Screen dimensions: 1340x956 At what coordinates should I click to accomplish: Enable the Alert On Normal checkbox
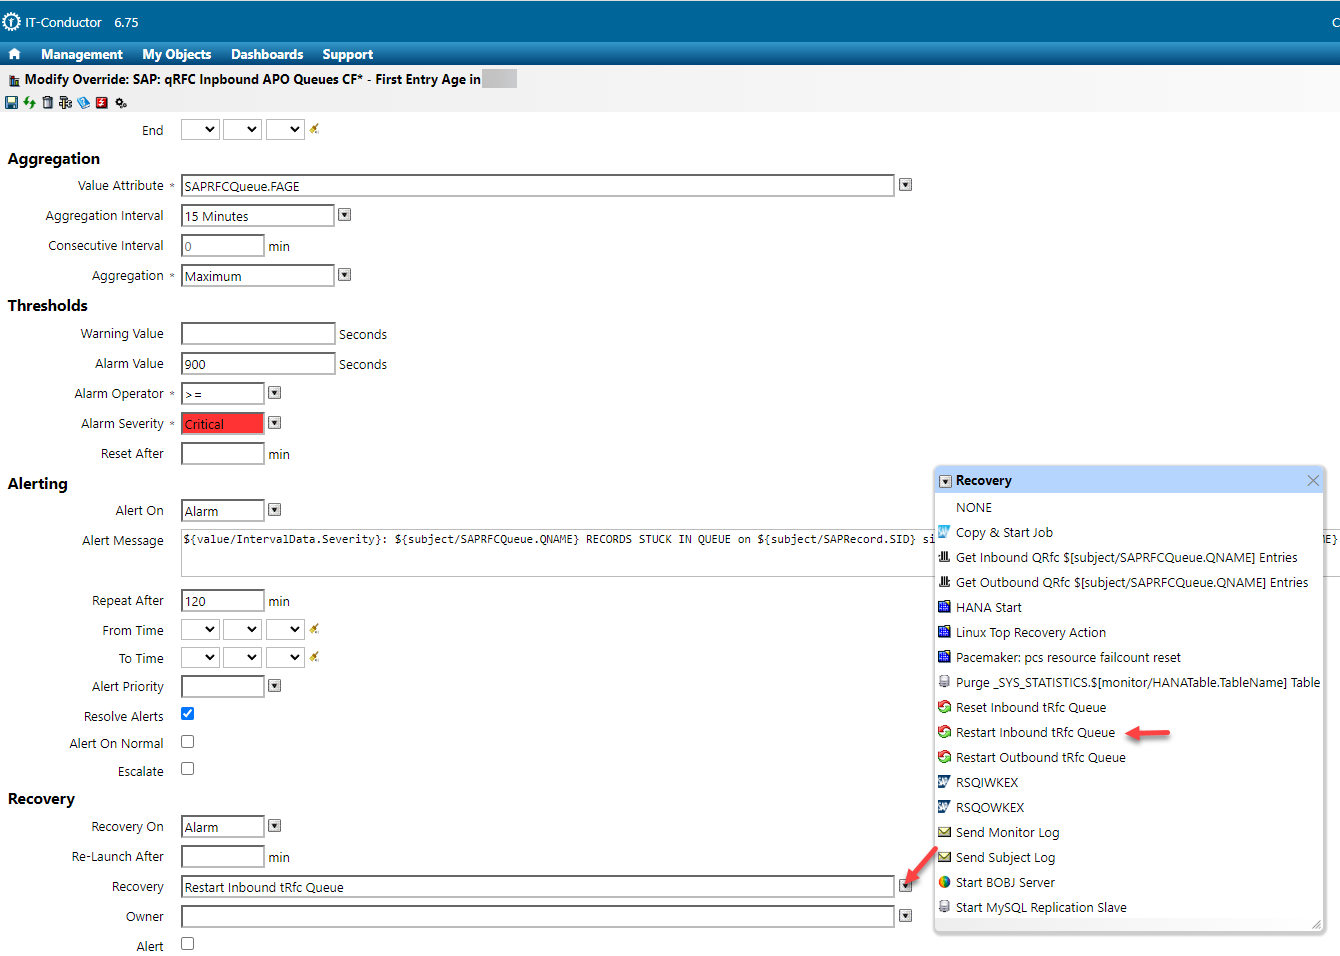pos(187,742)
